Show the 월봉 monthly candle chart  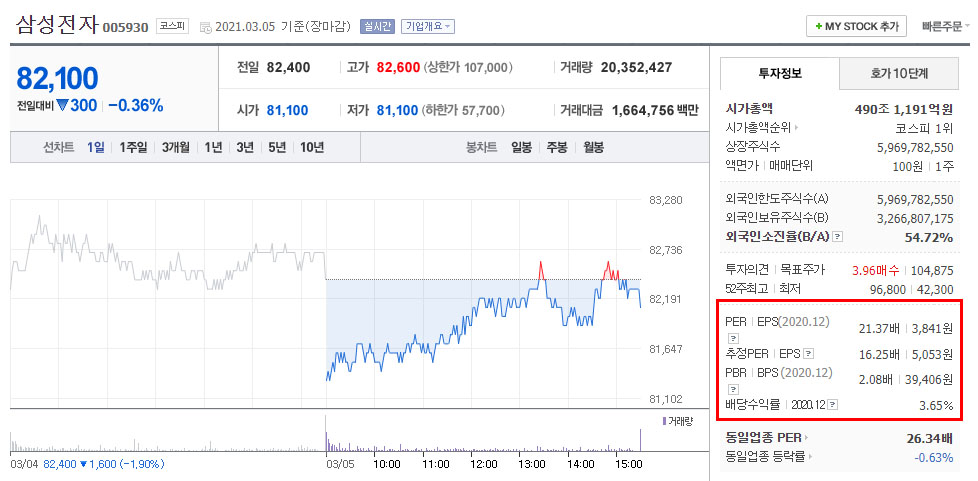coord(593,148)
